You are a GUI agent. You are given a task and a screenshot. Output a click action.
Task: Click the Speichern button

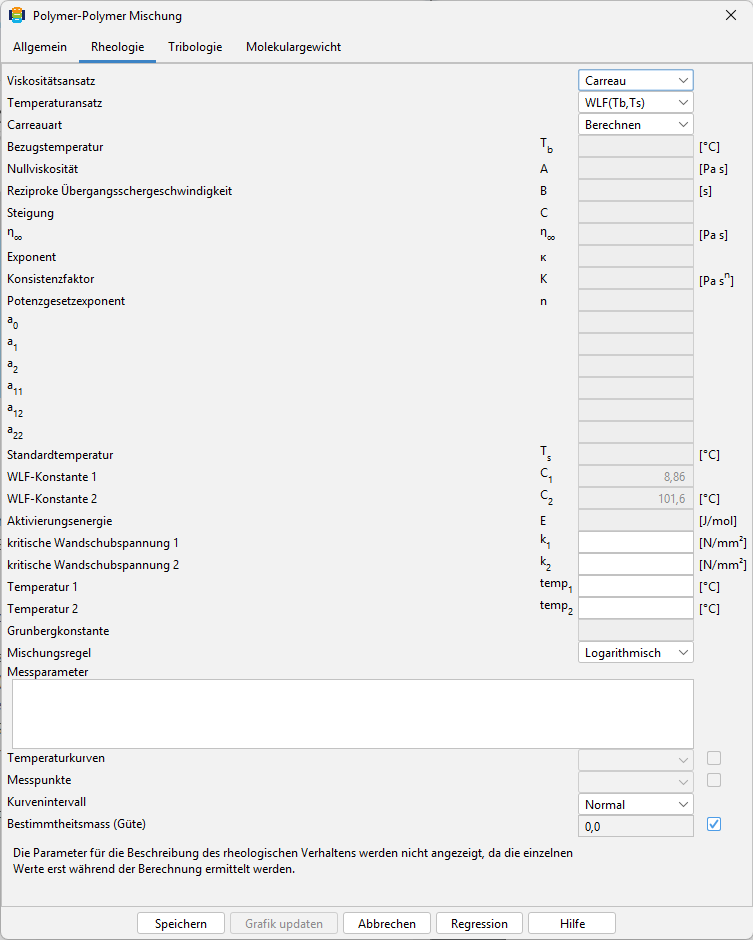click(180, 923)
